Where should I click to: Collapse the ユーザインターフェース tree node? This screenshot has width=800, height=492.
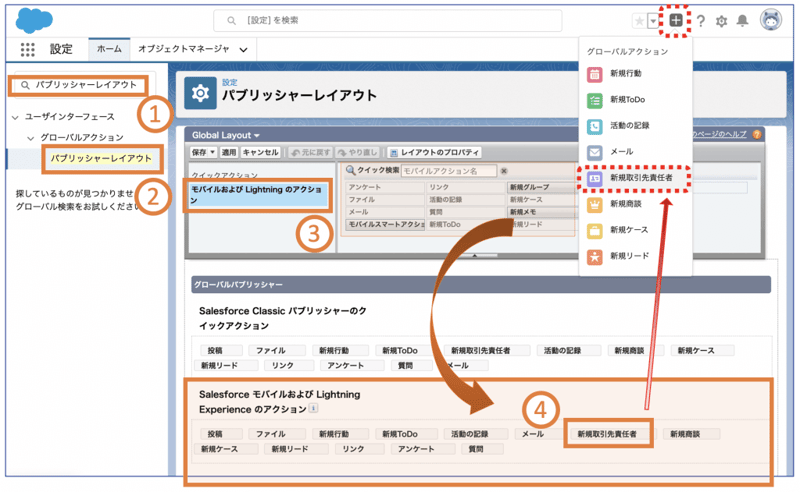[15, 117]
